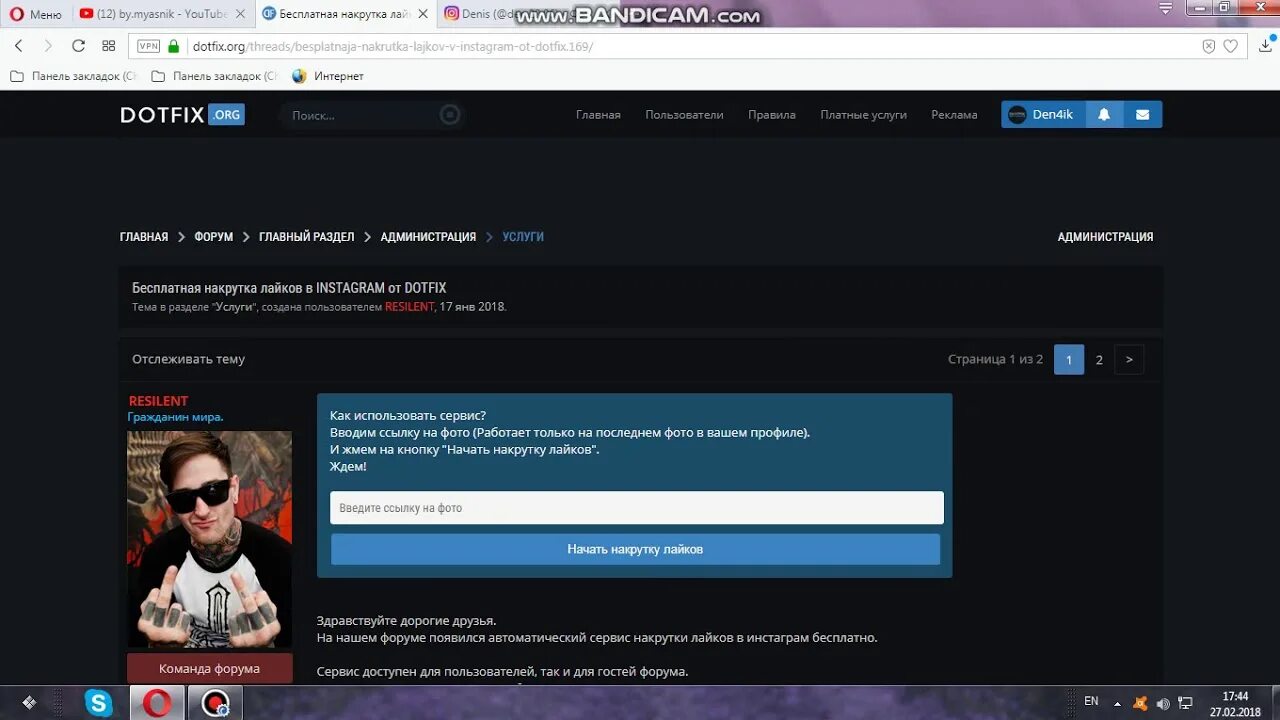
Task: Open volume speaker tray icon
Action: click(1163, 703)
